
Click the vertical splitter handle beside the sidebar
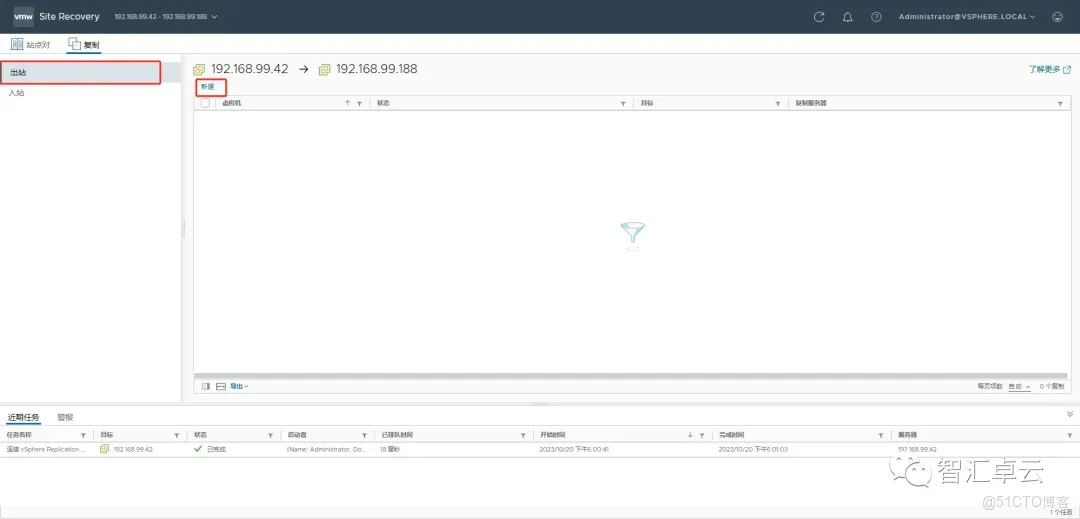(x=184, y=229)
